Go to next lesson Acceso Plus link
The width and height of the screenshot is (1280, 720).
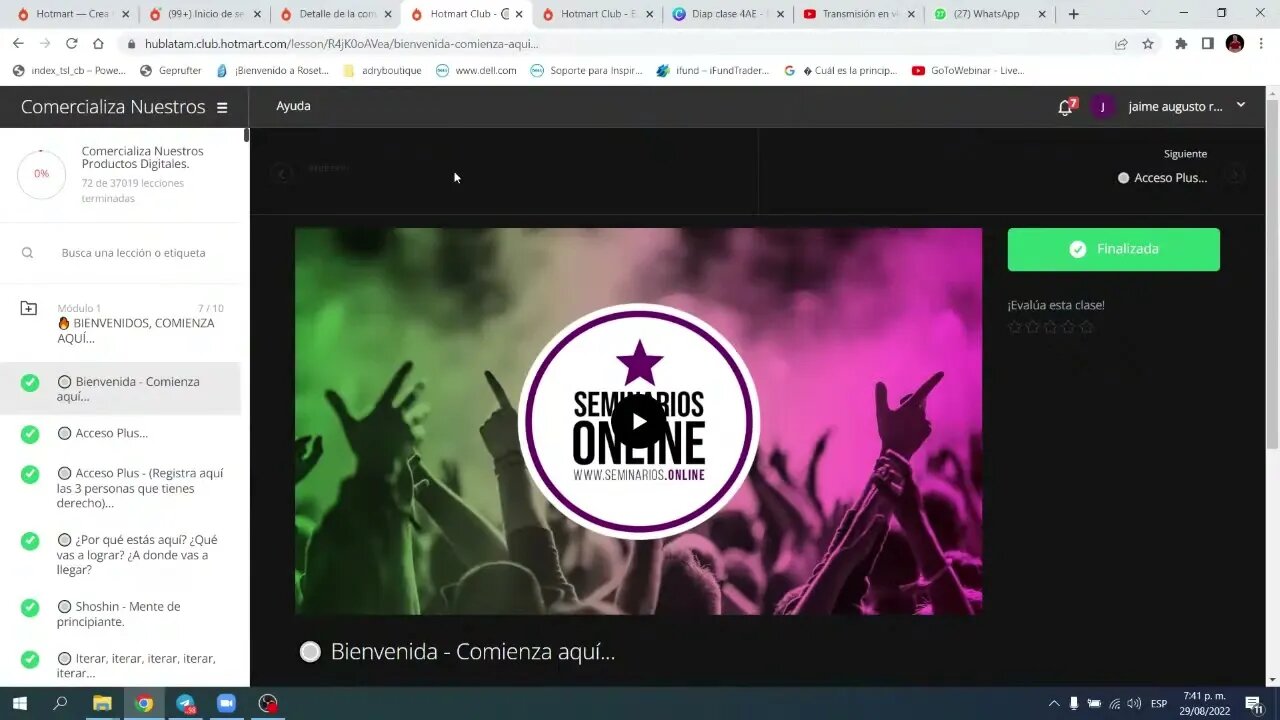pos(1162,177)
